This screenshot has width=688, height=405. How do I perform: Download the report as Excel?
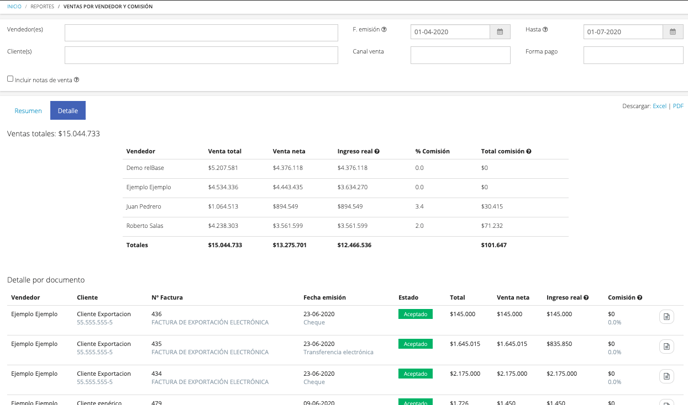click(x=659, y=106)
